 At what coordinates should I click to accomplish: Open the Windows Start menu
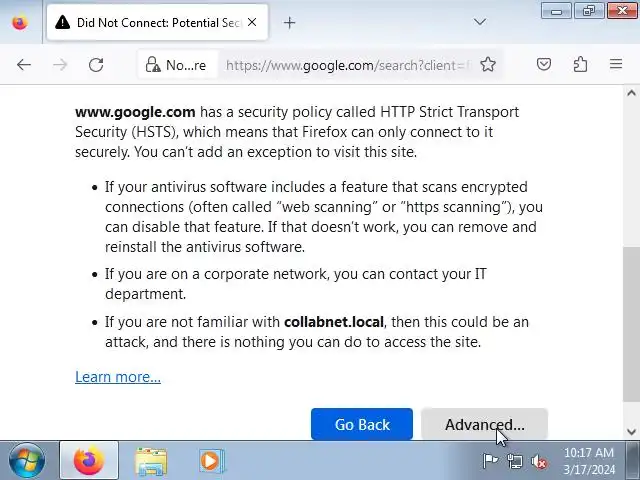(x=28, y=461)
